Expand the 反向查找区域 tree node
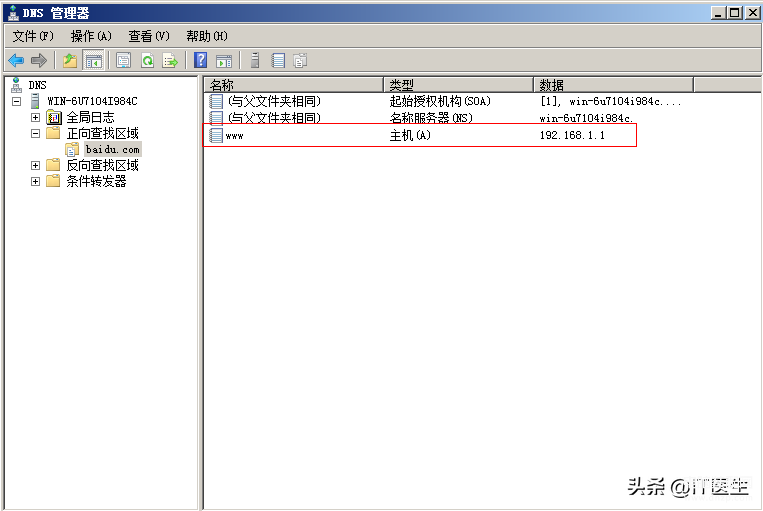Screen dimensions: 763x511 point(35,165)
